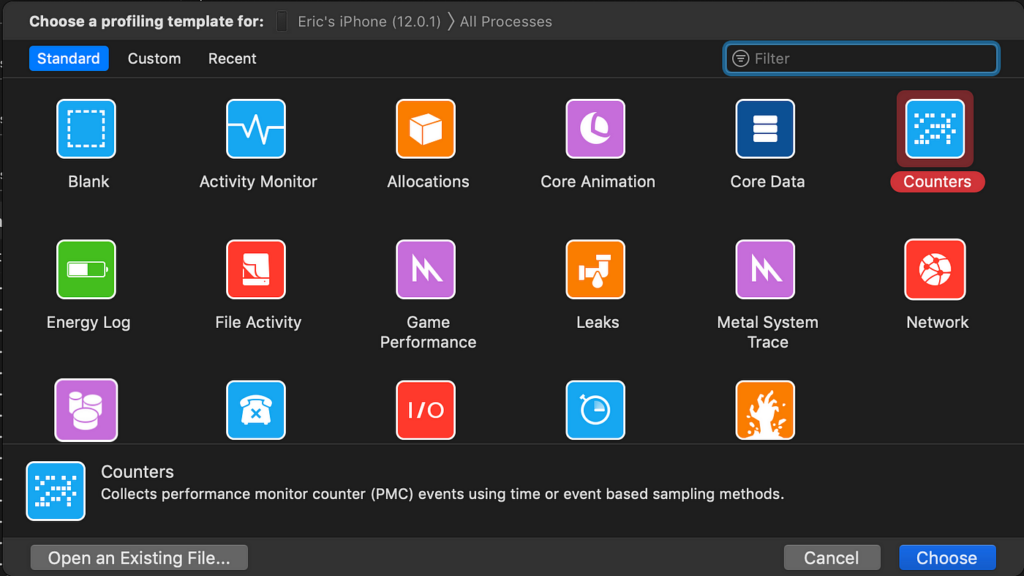Click the File Activity label
This screenshot has height=576, width=1024.
(x=258, y=322)
